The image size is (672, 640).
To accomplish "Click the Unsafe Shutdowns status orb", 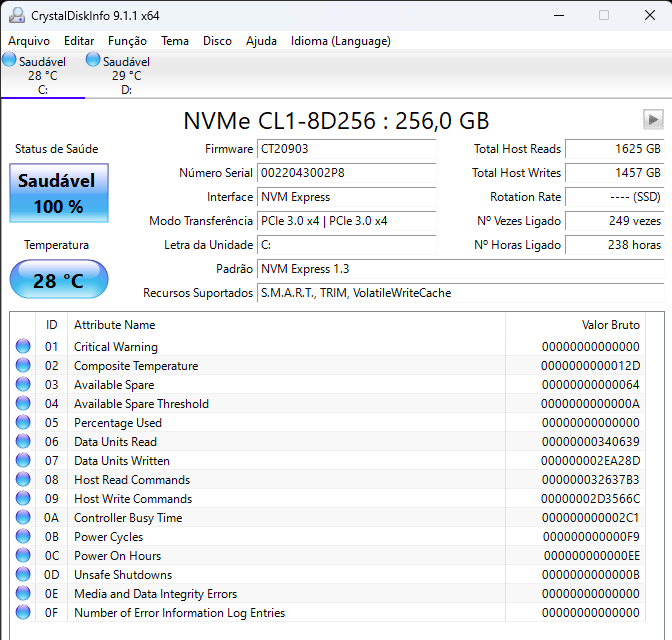I will click(x=23, y=574).
